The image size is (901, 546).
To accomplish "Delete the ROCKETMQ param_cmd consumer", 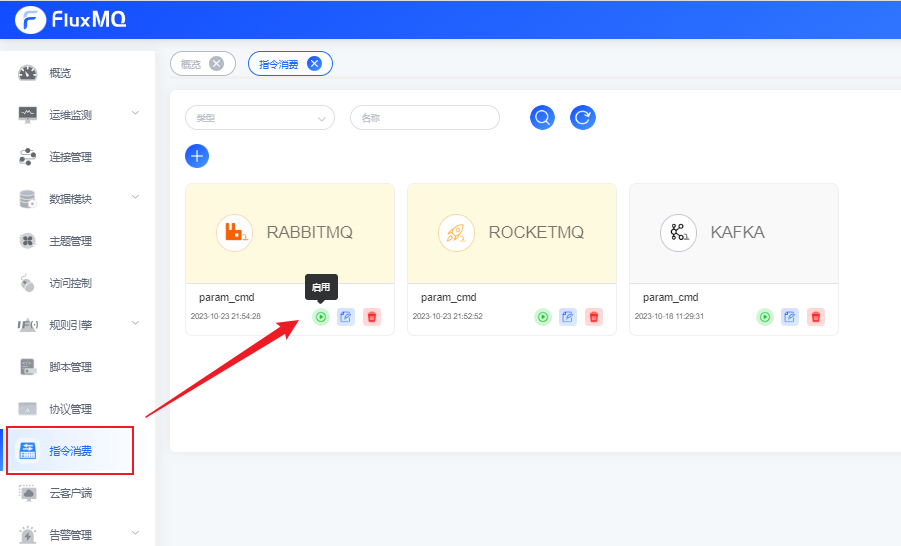I will (x=594, y=317).
